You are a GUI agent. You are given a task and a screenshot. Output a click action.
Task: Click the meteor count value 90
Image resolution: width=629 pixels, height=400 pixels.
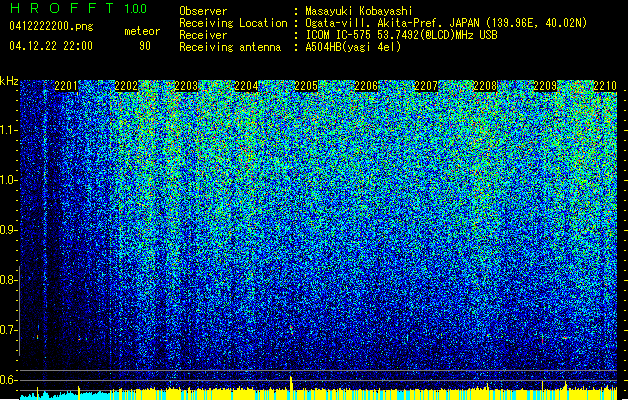145,46
